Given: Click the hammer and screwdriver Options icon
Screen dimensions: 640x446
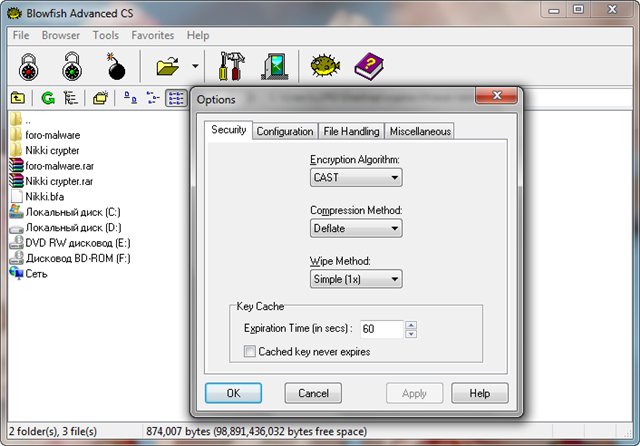Looking at the screenshot, I should [231, 66].
